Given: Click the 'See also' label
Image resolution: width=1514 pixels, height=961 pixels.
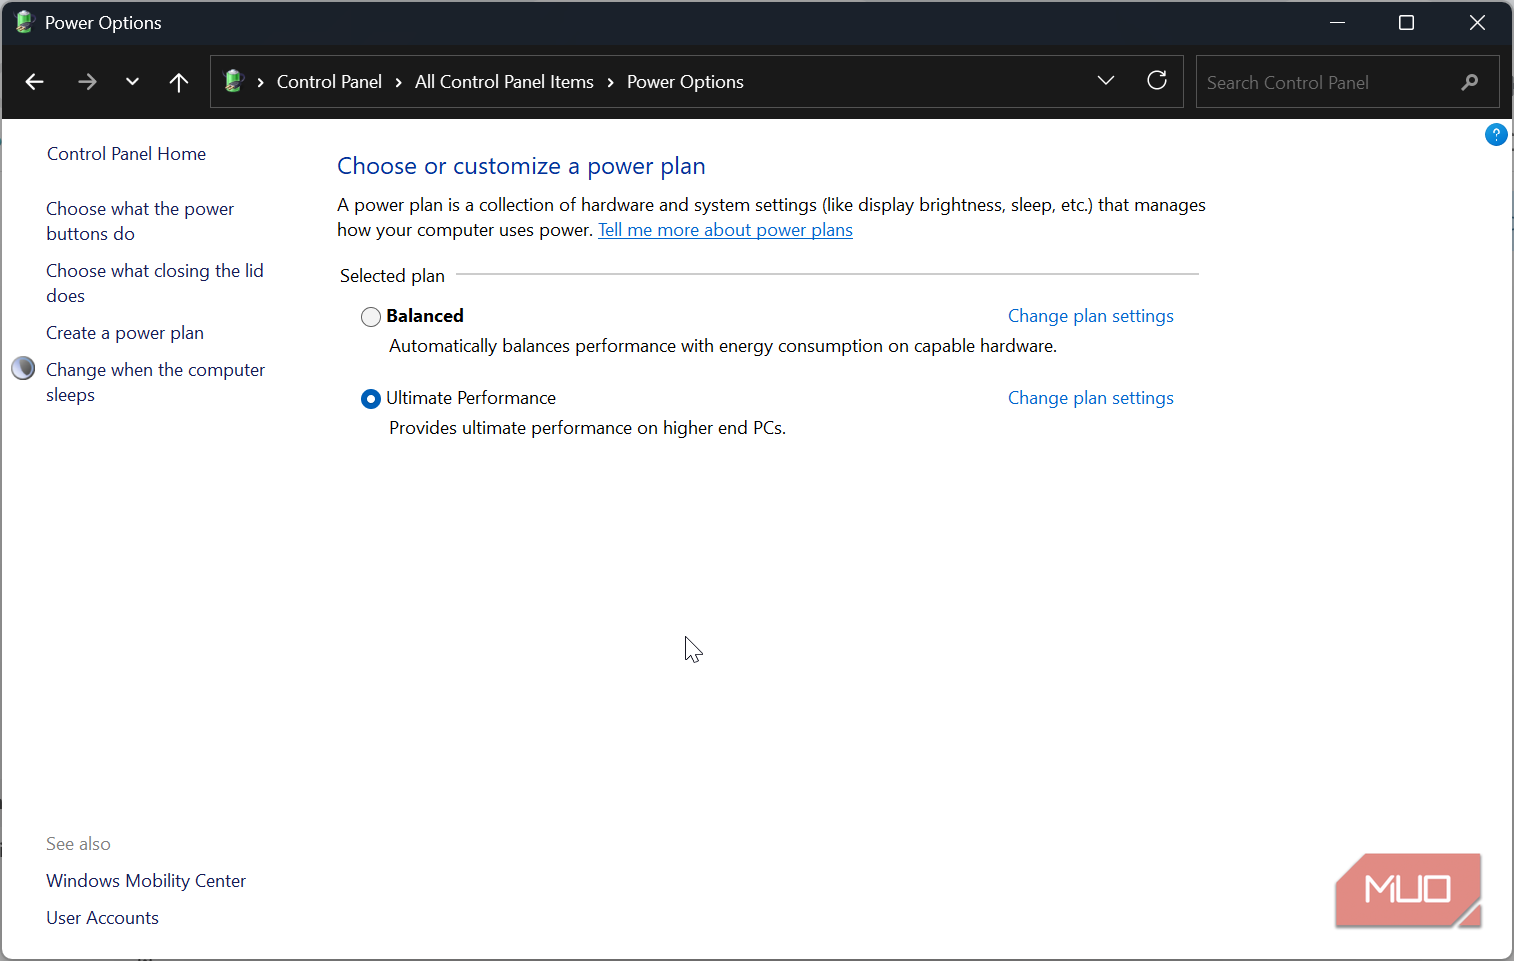Looking at the screenshot, I should click(x=78, y=844).
